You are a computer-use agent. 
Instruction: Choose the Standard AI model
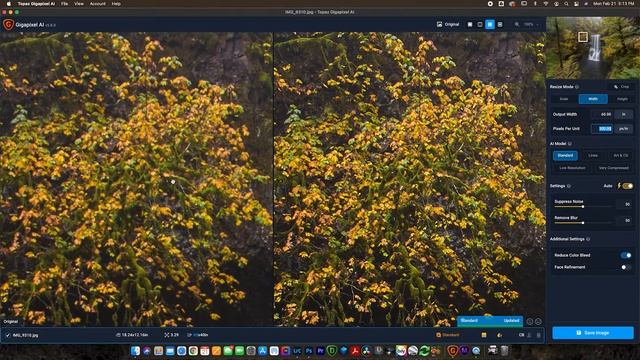click(565, 156)
